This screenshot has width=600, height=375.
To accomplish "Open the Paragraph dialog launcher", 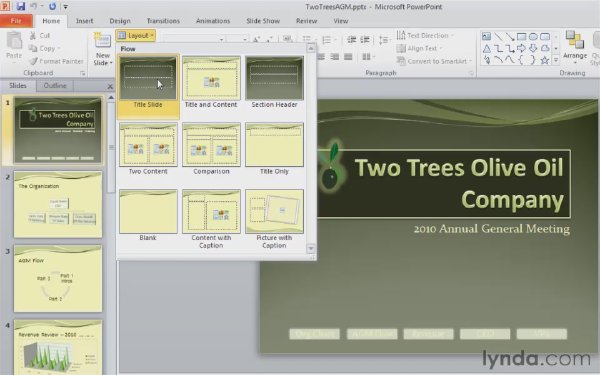I will [471, 73].
